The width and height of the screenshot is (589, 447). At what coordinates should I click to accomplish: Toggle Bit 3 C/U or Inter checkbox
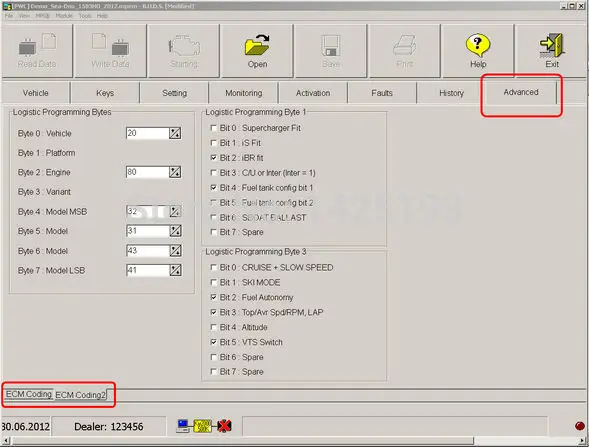pyautogui.click(x=213, y=173)
